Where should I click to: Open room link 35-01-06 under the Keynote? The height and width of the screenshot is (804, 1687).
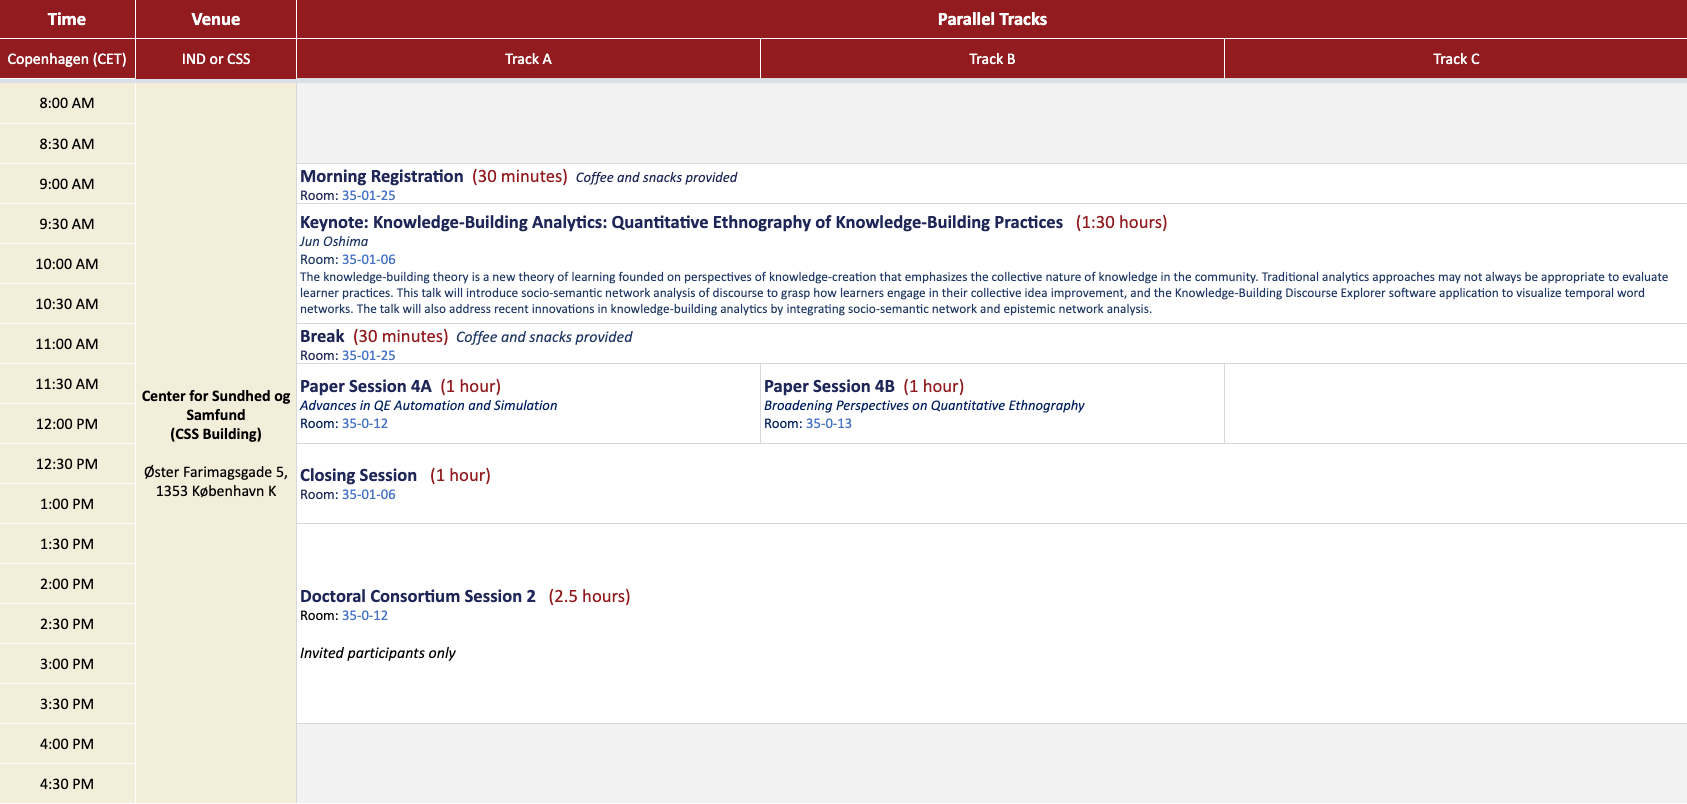pyautogui.click(x=368, y=260)
